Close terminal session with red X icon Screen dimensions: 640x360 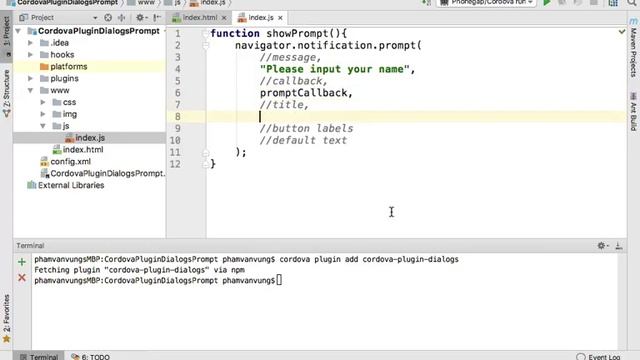tap(22, 278)
